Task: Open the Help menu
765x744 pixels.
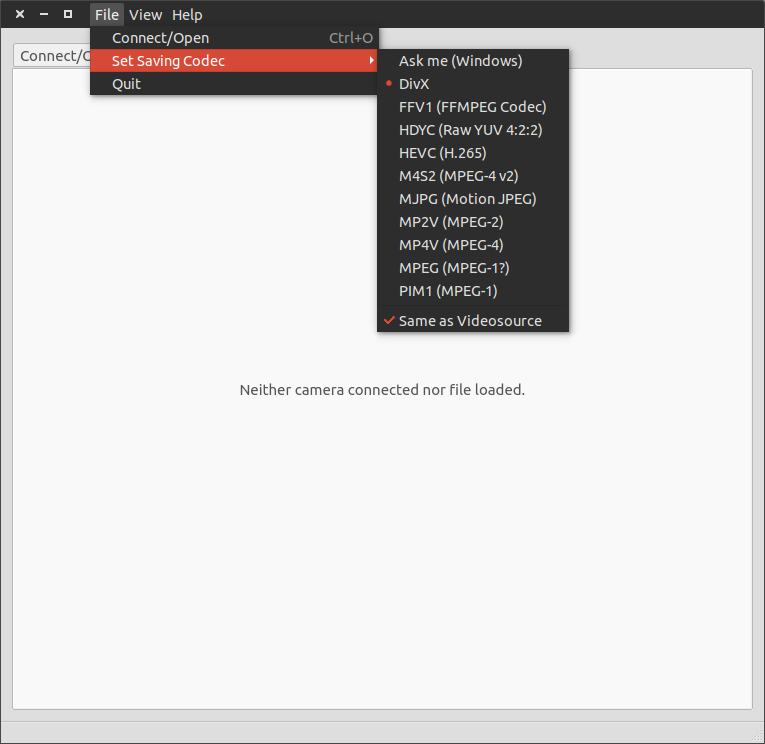Action: click(187, 15)
